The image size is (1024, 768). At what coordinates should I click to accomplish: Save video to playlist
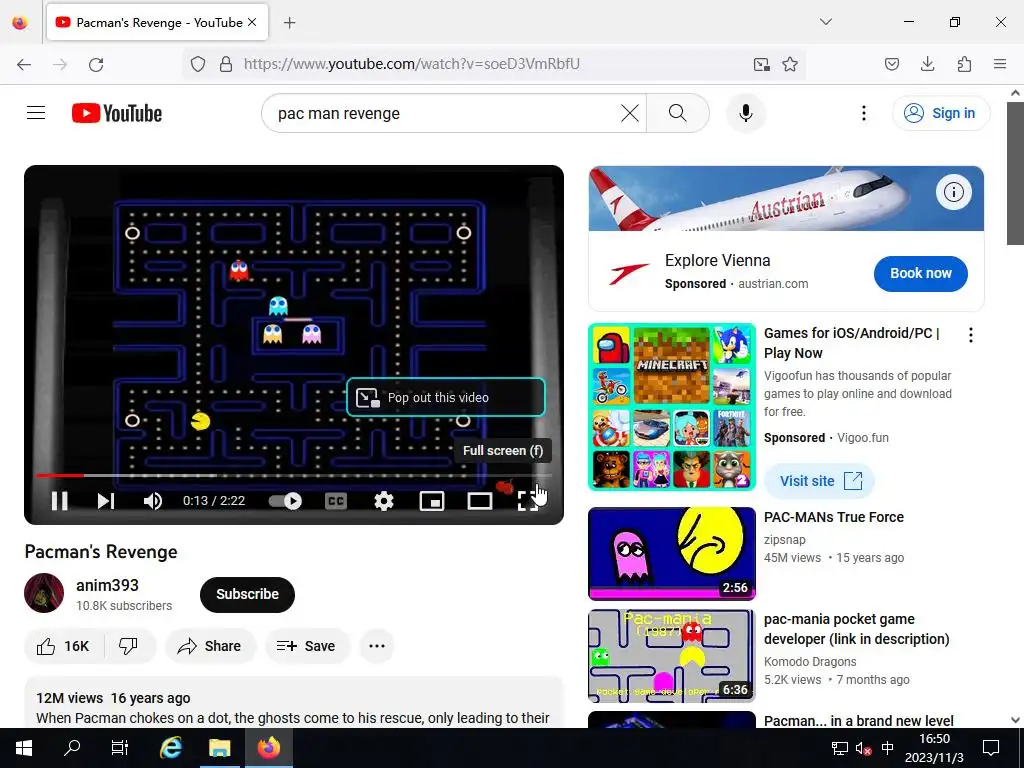[307, 646]
